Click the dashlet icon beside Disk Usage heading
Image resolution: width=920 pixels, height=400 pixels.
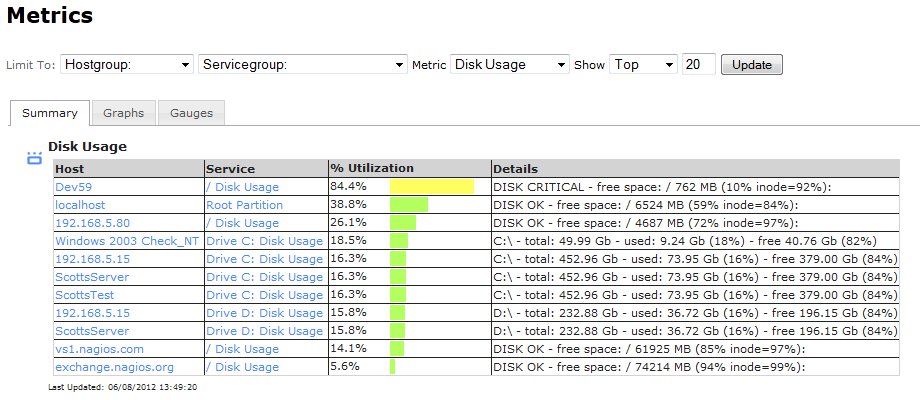click(35, 158)
